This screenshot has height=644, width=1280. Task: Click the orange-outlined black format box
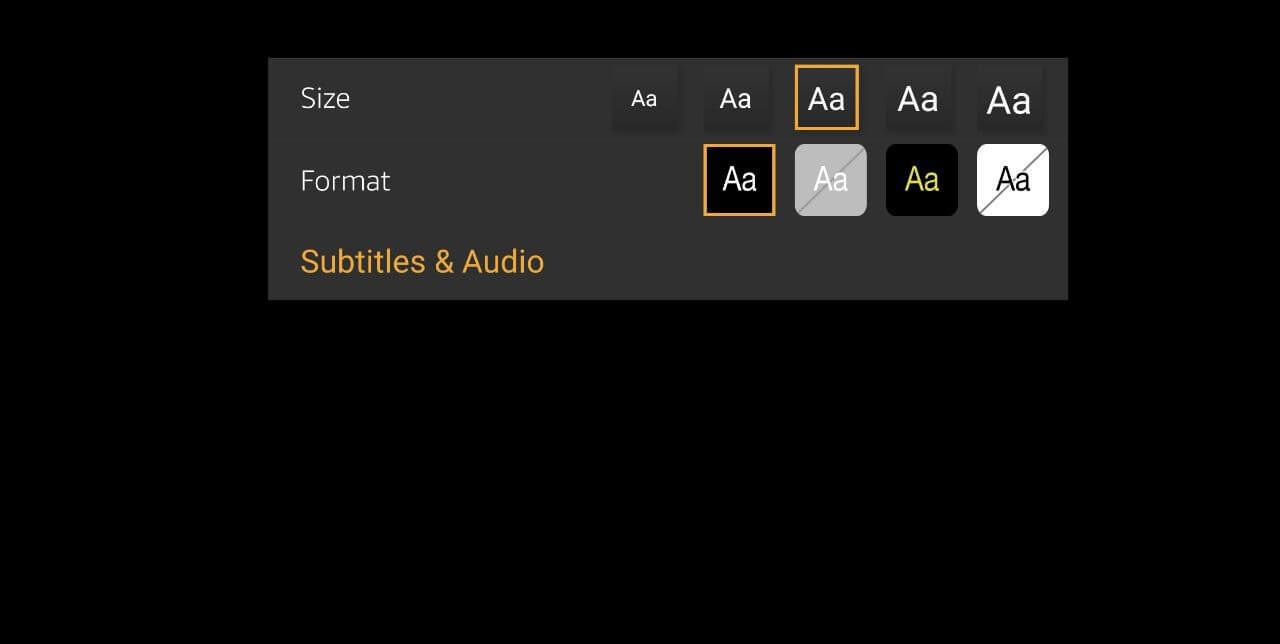click(739, 180)
